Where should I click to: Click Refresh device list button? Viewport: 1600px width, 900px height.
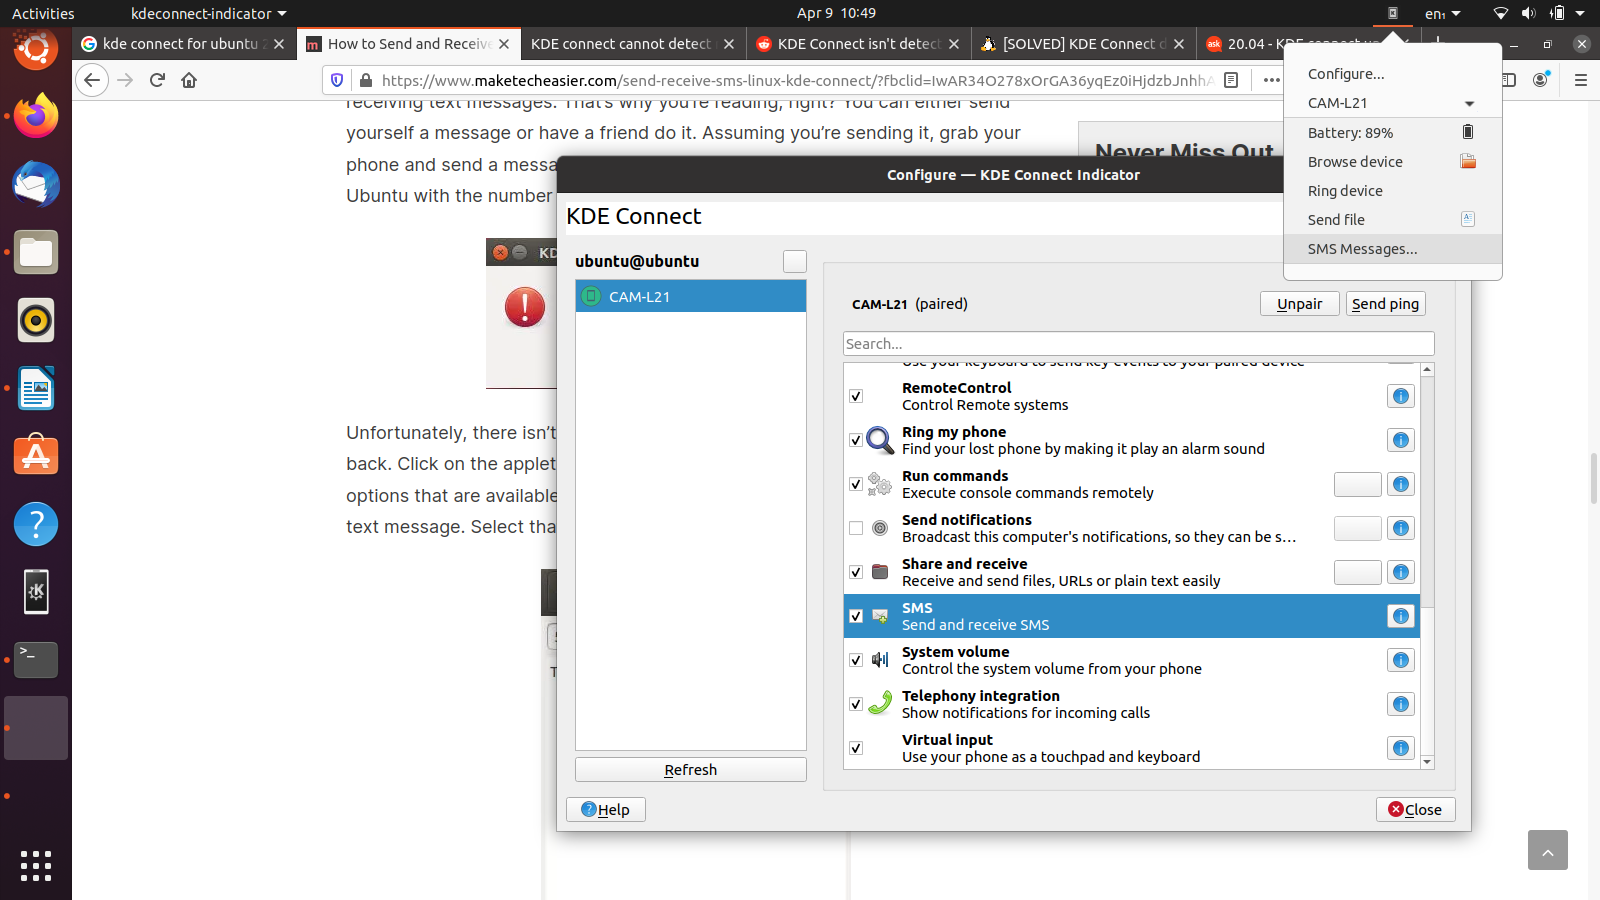691,769
